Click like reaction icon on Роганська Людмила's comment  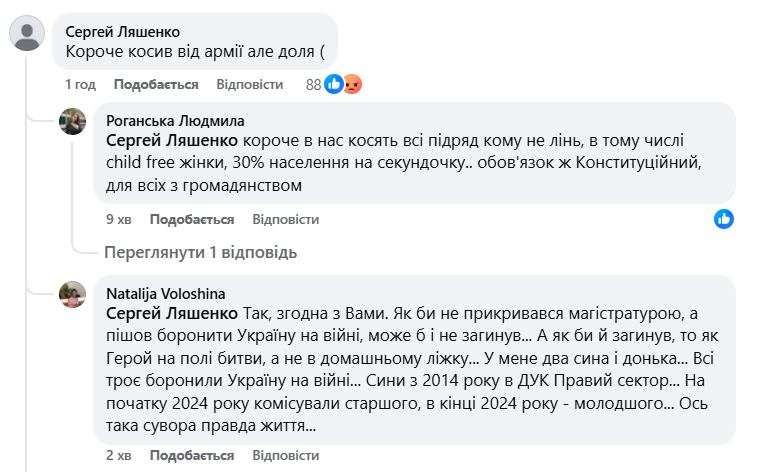click(724, 219)
